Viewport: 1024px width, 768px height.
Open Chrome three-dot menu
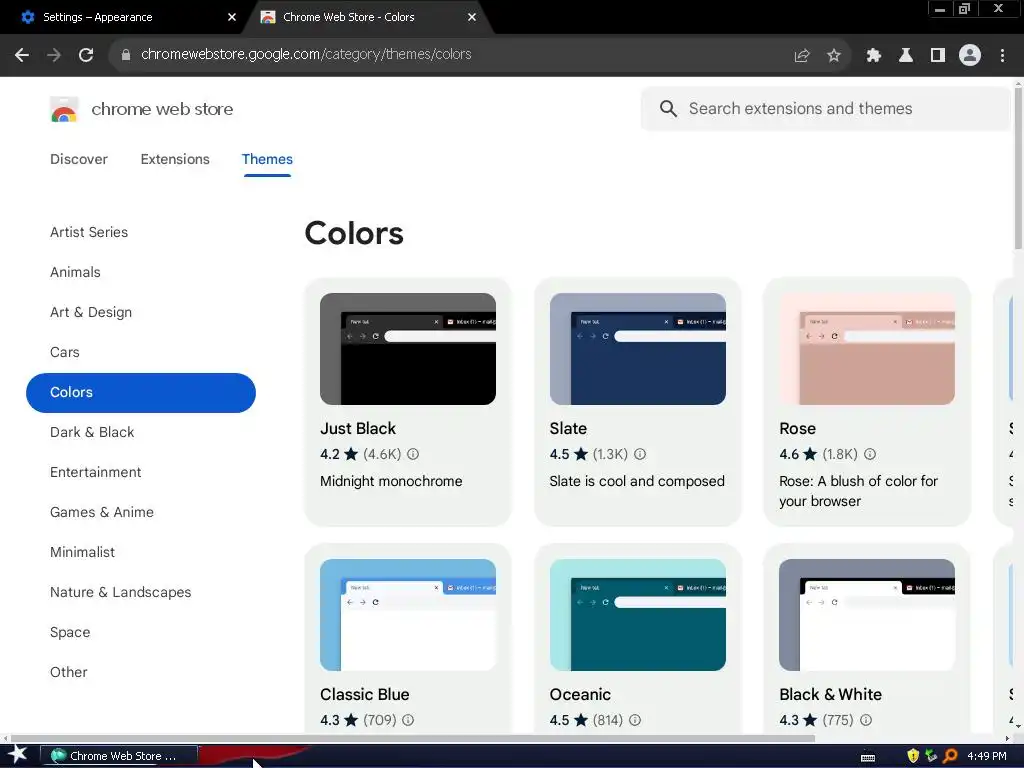pyautogui.click(x=1002, y=56)
